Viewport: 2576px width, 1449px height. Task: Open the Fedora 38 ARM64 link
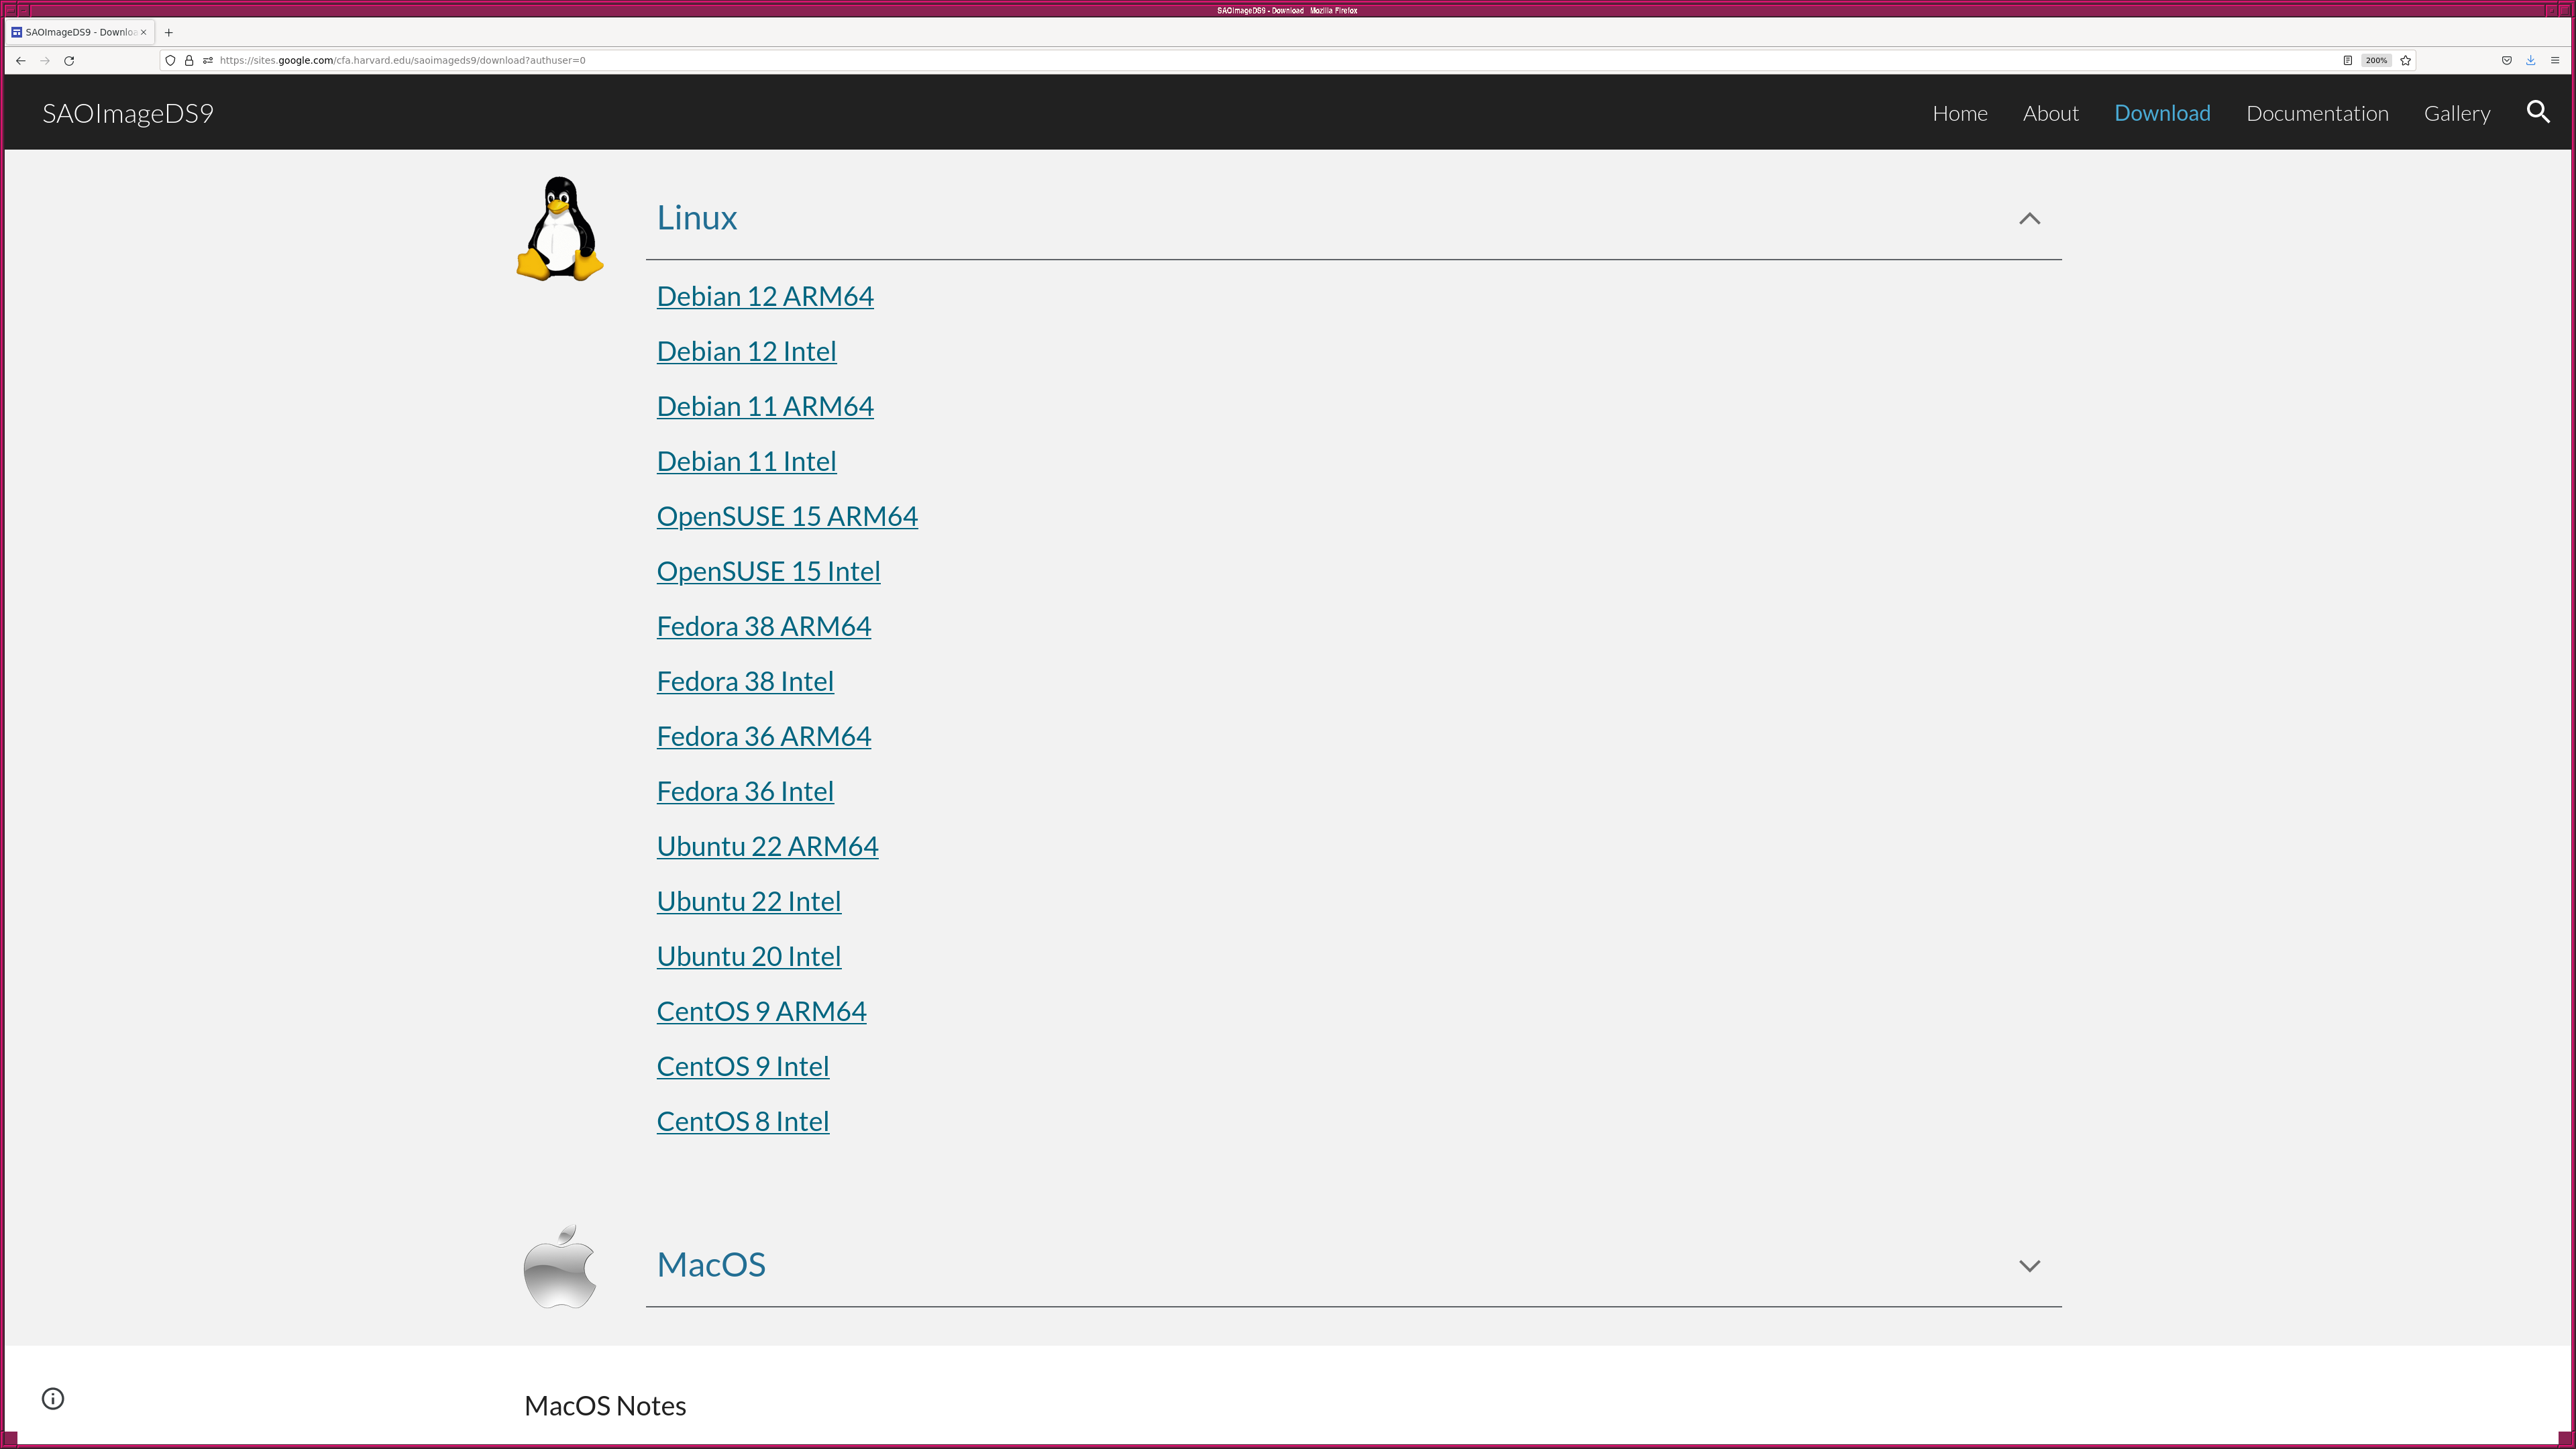(x=763, y=626)
